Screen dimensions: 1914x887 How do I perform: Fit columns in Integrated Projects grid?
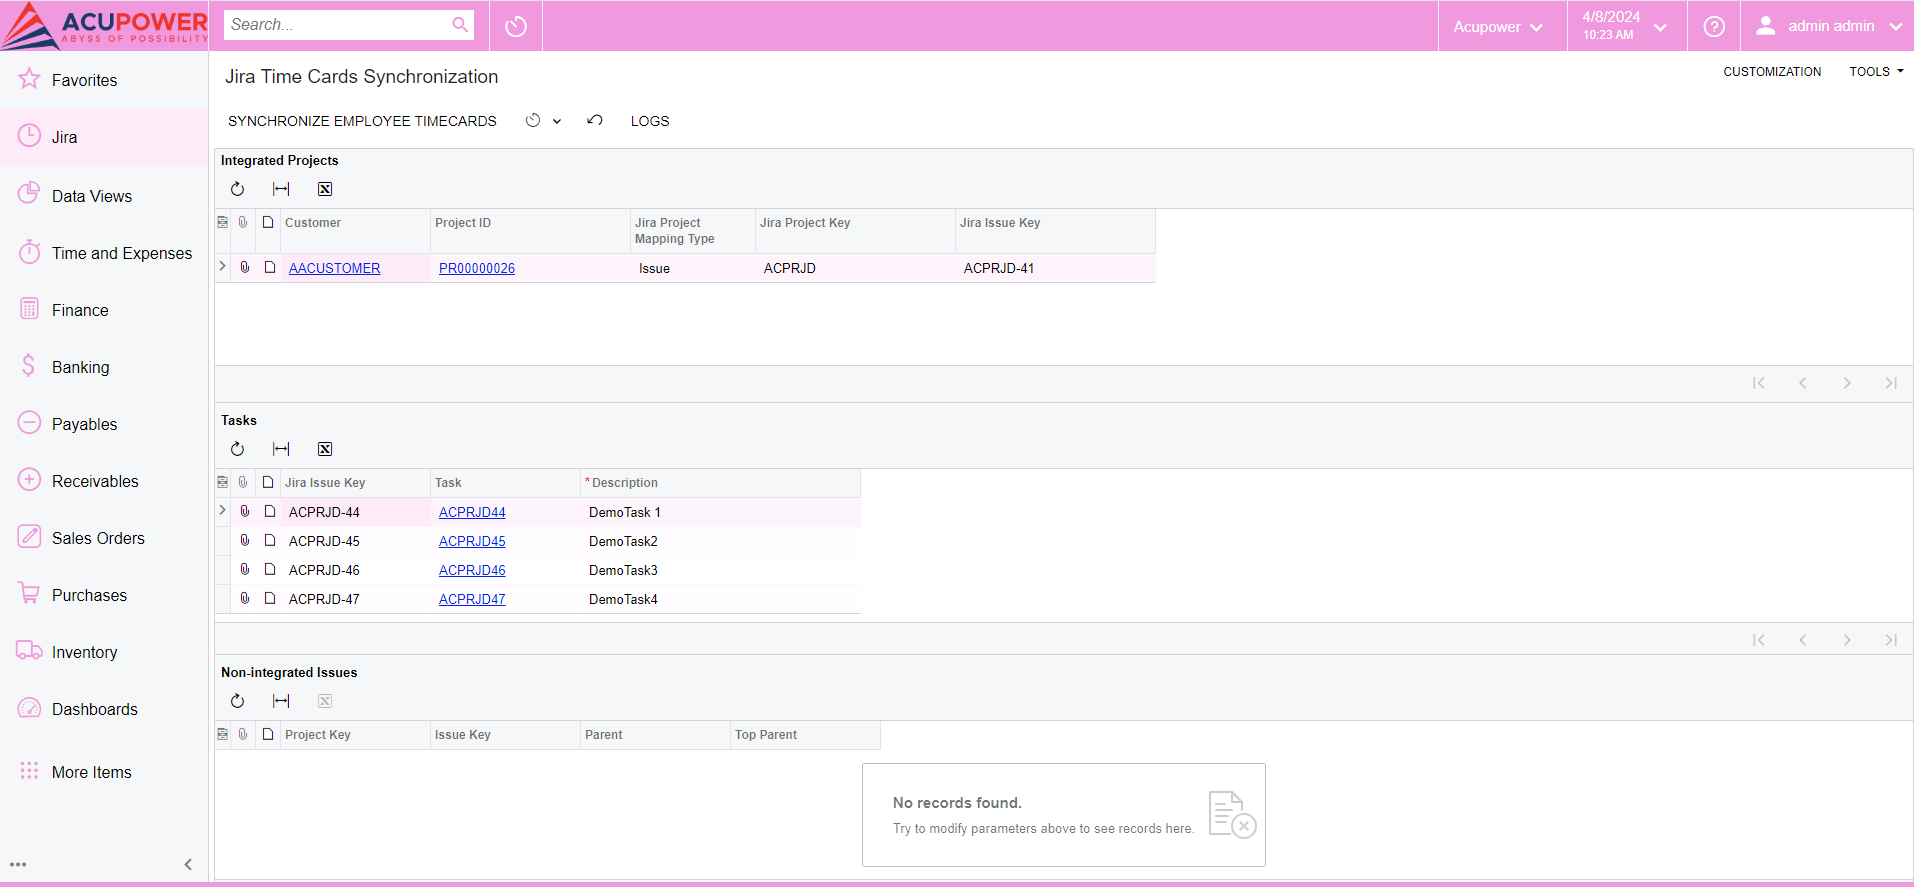point(281,189)
